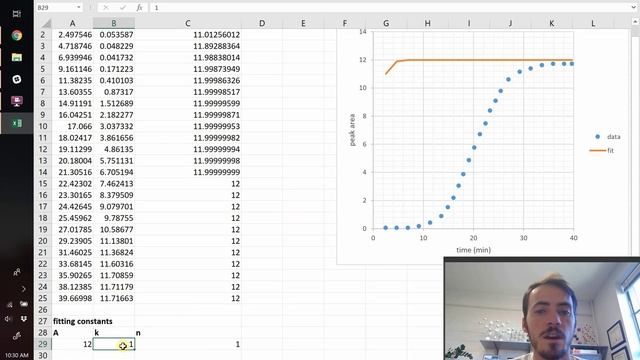Select column A header
Screen dimensions: 640x360
[72, 23]
